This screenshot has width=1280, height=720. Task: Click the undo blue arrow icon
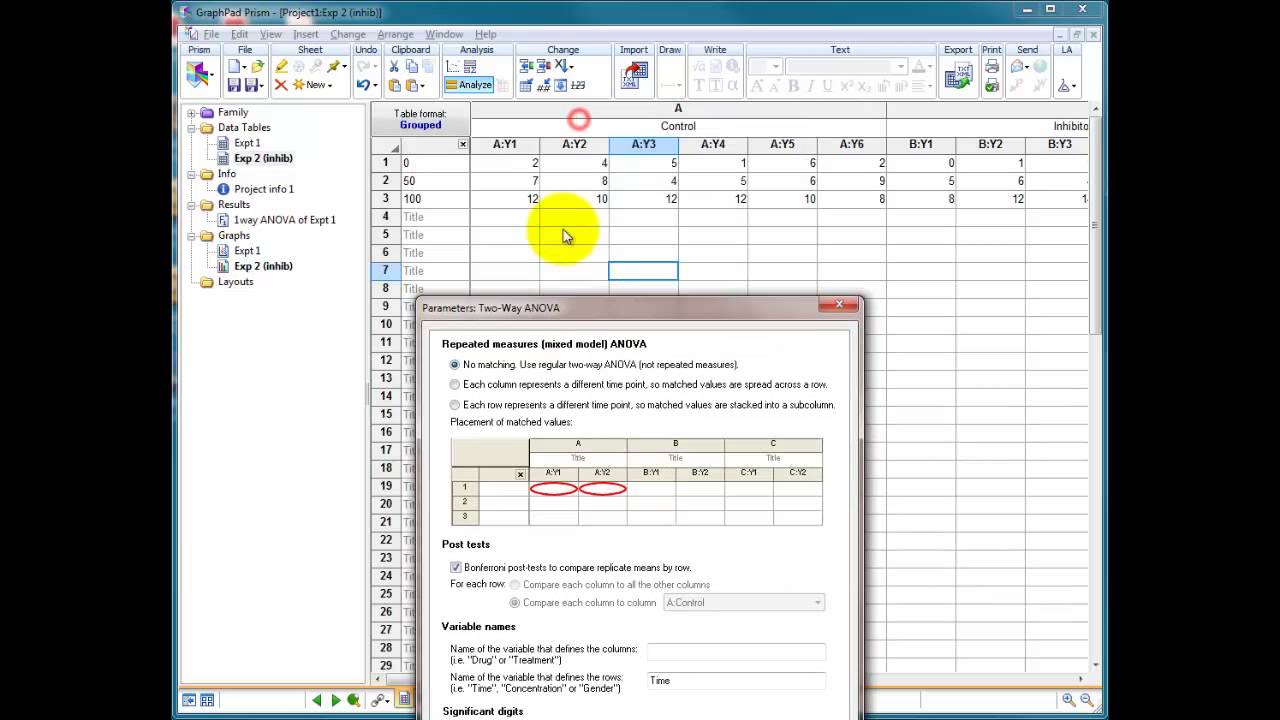click(x=363, y=85)
